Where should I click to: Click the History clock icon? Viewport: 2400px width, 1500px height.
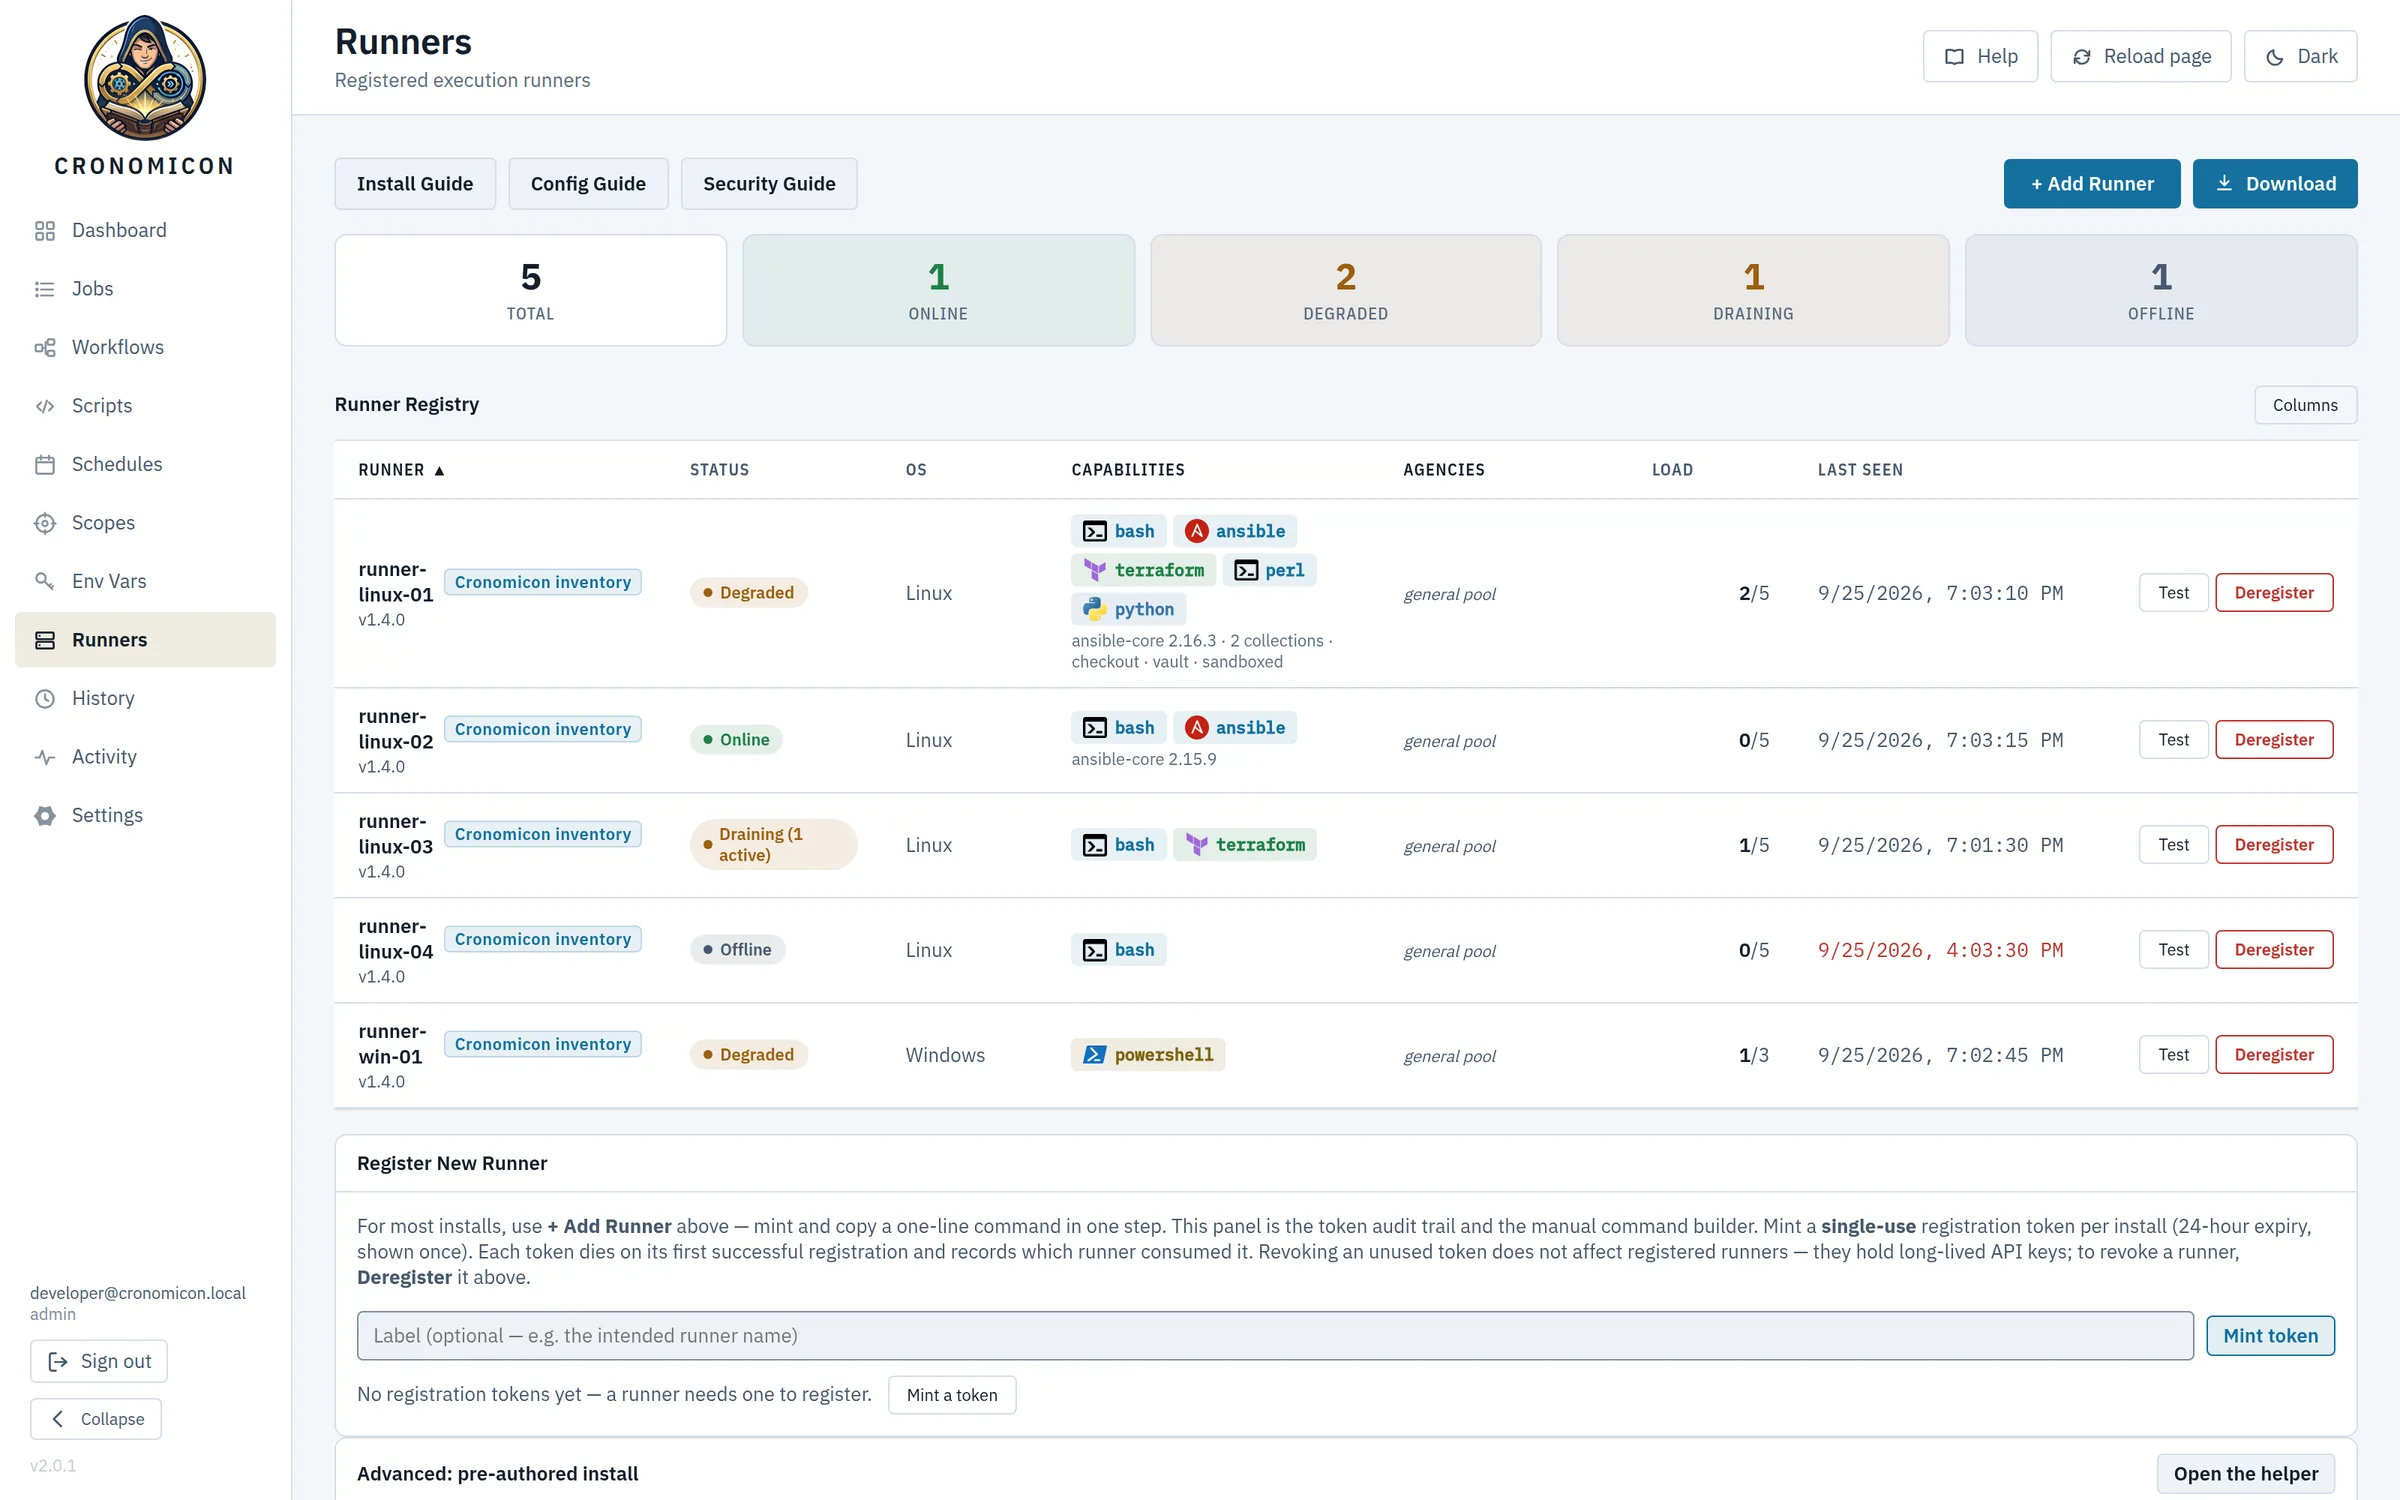[45, 698]
